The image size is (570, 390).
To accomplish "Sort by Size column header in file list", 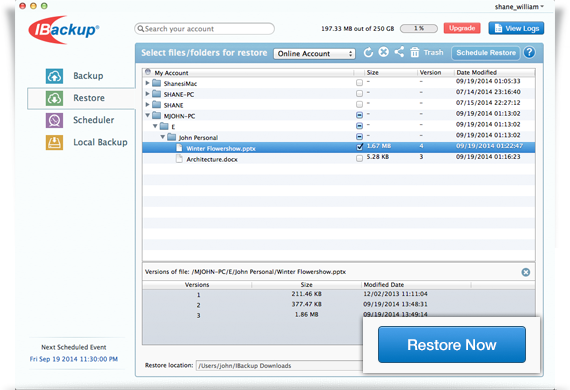I will tap(373, 72).
